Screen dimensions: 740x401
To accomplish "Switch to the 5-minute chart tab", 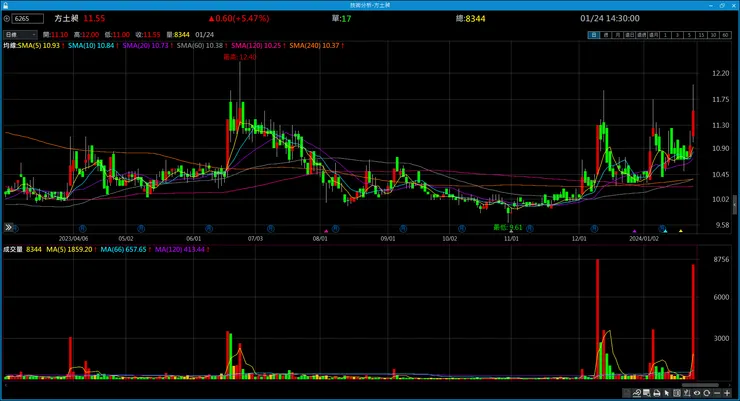I will point(689,35).
